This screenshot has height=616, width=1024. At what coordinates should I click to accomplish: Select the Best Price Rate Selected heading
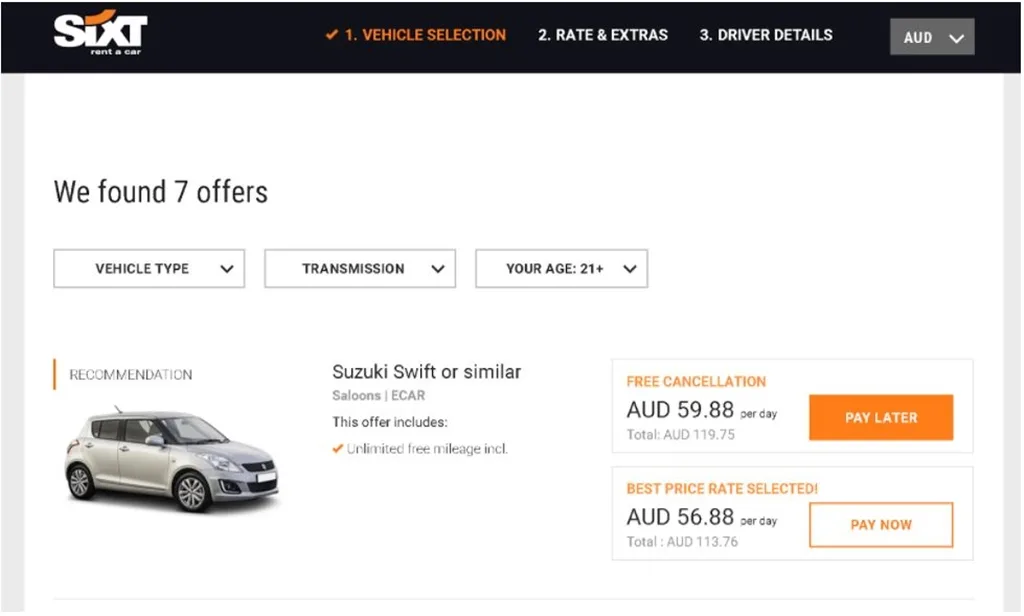[722, 489]
